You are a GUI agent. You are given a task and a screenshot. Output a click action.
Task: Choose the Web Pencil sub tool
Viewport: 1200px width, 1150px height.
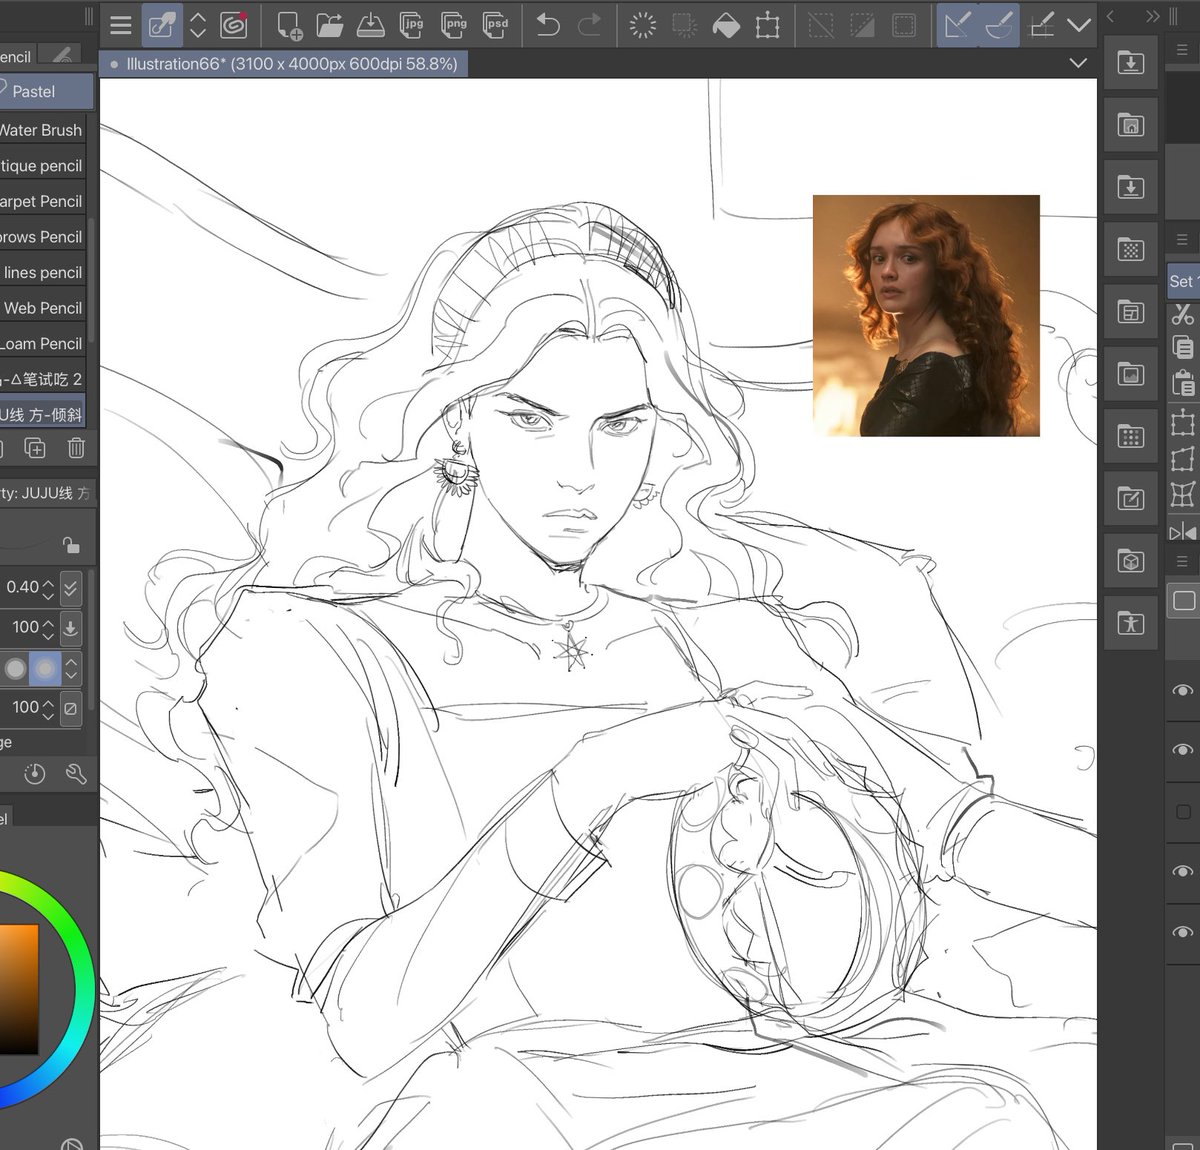tap(42, 308)
